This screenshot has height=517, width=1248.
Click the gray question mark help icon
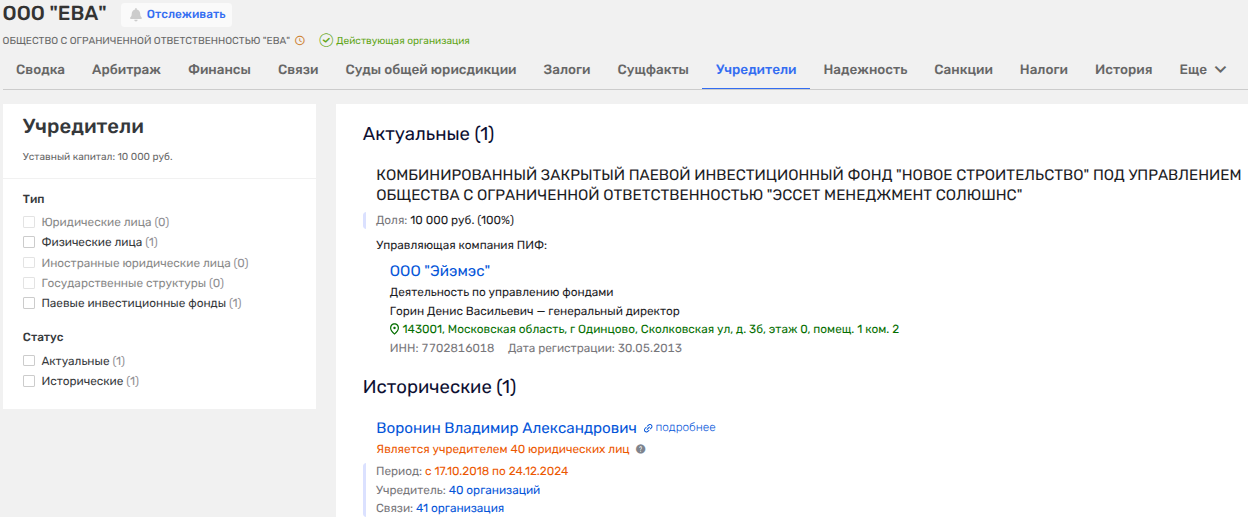pyautogui.click(x=641, y=449)
